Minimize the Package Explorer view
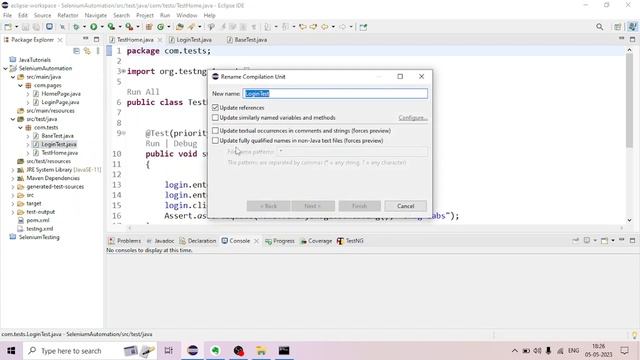This screenshot has height=360, width=640. click(x=86, y=39)
